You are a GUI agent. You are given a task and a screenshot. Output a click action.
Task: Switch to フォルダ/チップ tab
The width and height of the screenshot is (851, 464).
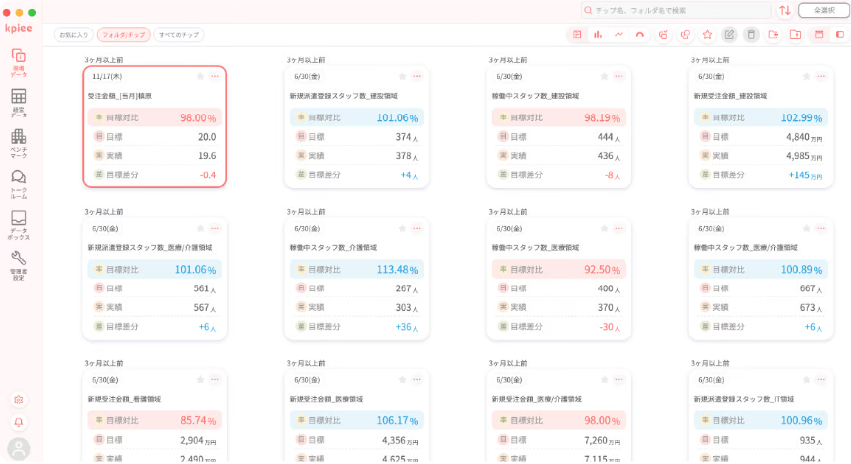[x=124, y=35]
